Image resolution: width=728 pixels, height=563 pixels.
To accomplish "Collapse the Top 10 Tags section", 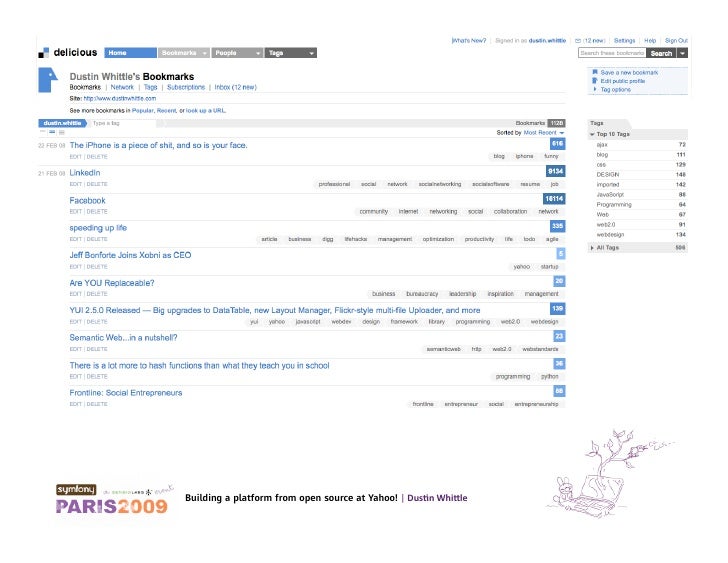I will [x=592, y=134].
